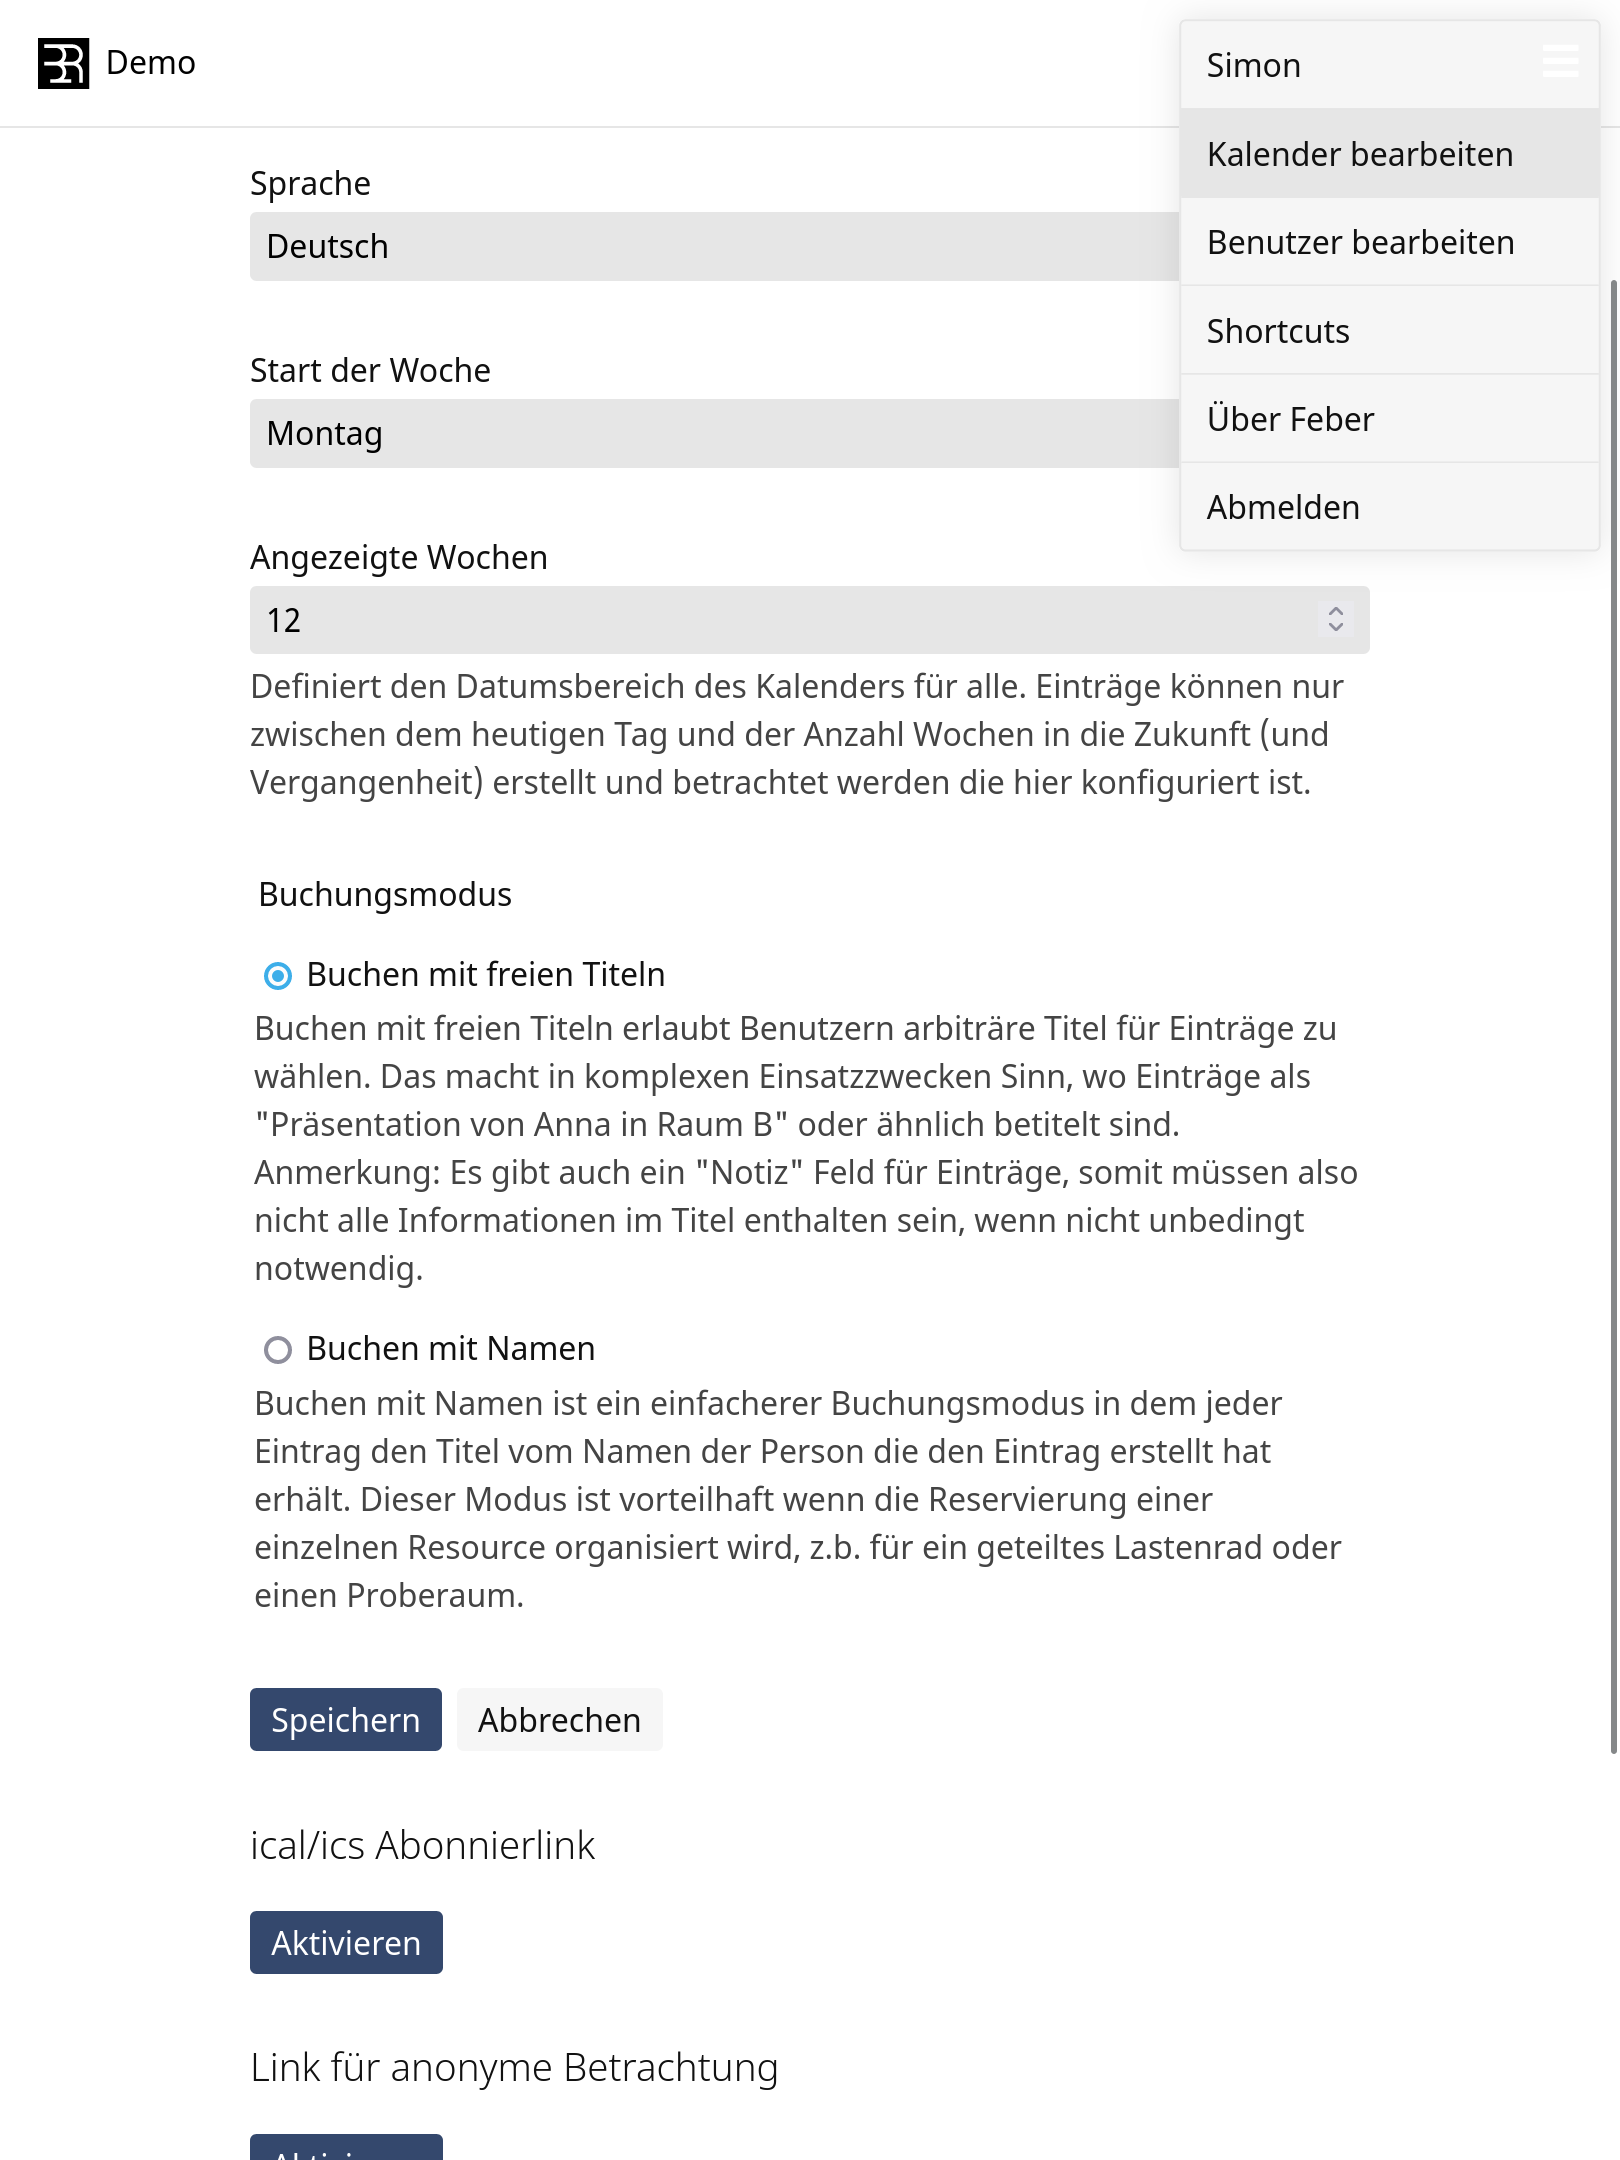This screenshot has height=2160, width=1620.
Task: Click the page's vertical scrollbar
Action: point(1613,1000)
